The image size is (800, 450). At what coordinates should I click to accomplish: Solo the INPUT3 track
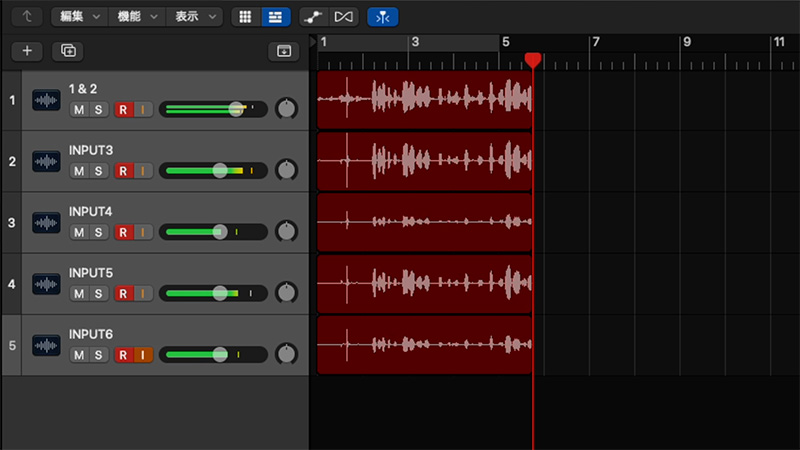98,171
